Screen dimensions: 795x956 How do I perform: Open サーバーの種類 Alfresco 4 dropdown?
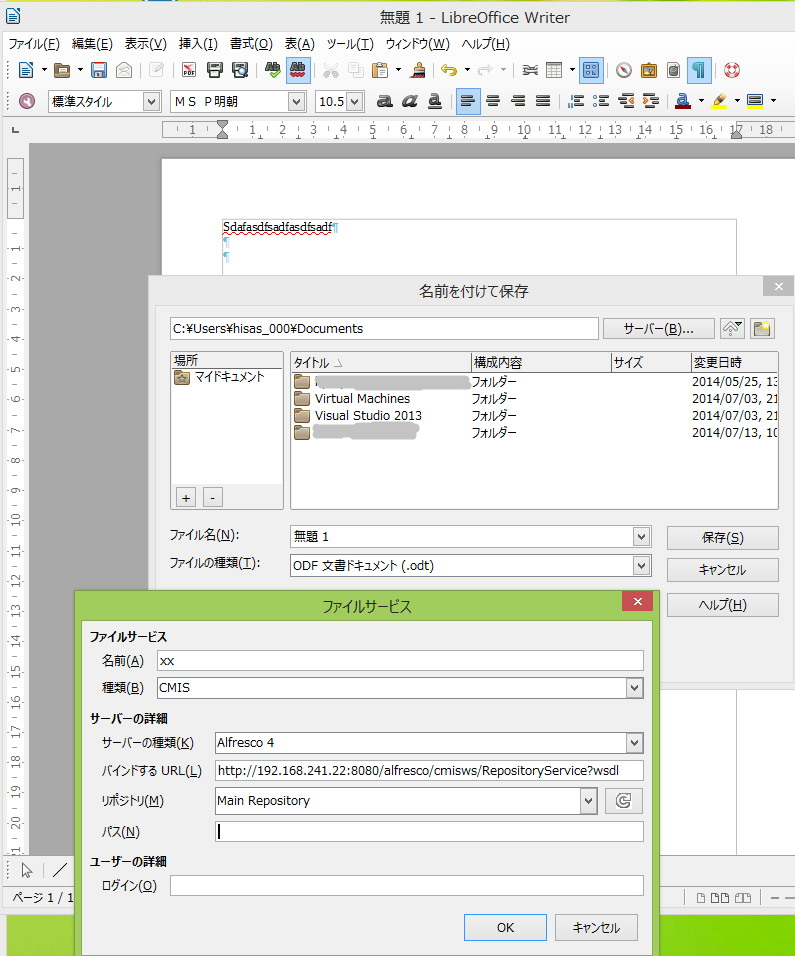point(634,743)
